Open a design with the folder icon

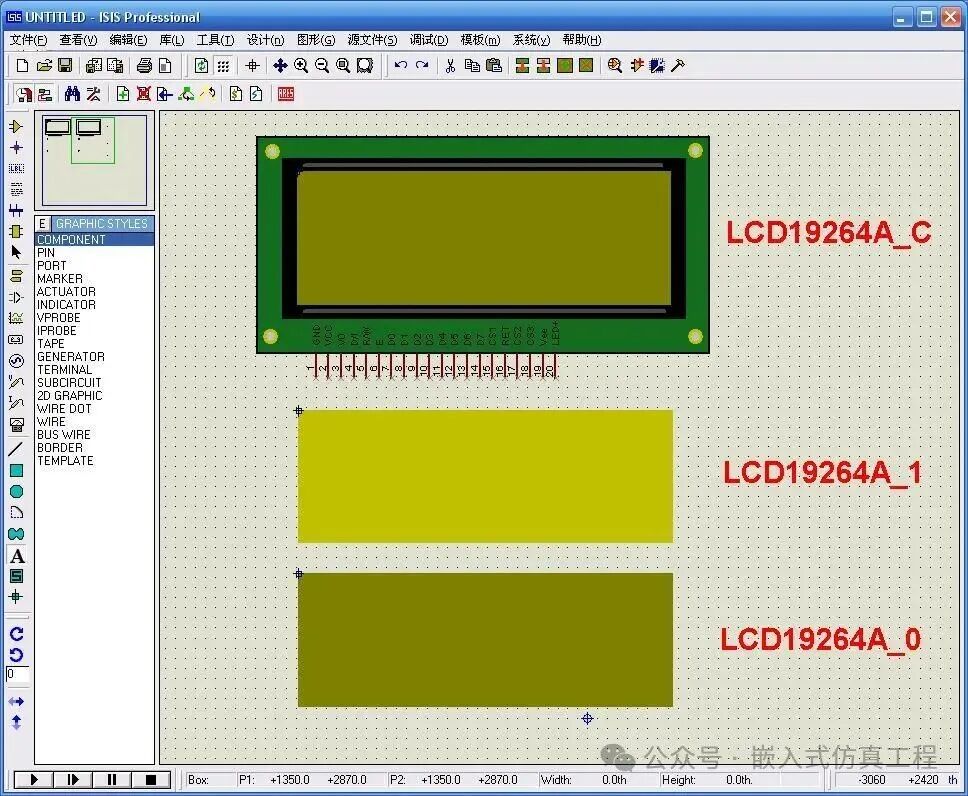44,65
